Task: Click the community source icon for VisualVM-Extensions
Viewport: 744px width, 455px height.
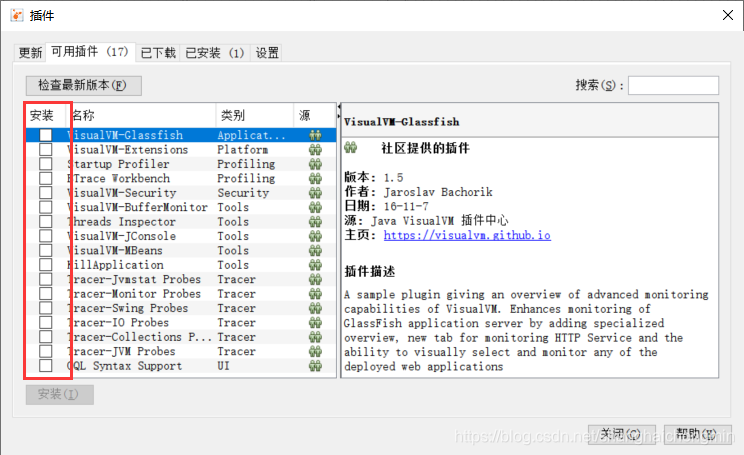Action: click(x=315, y=149)
